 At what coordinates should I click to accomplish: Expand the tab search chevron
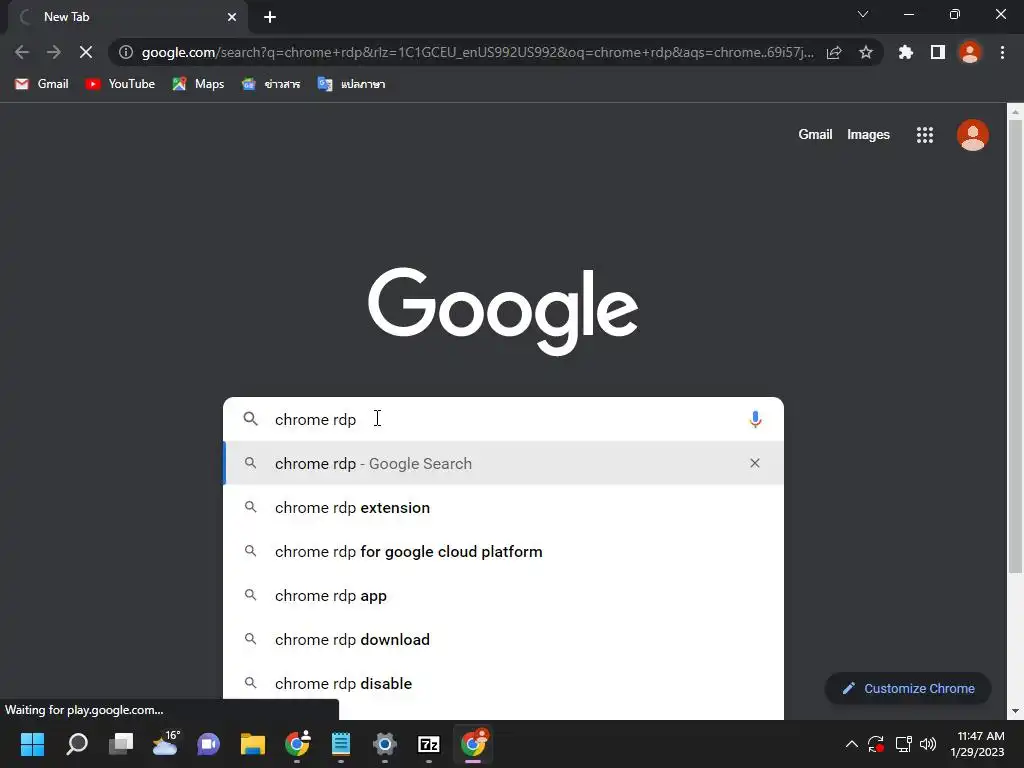click(863, 14)
